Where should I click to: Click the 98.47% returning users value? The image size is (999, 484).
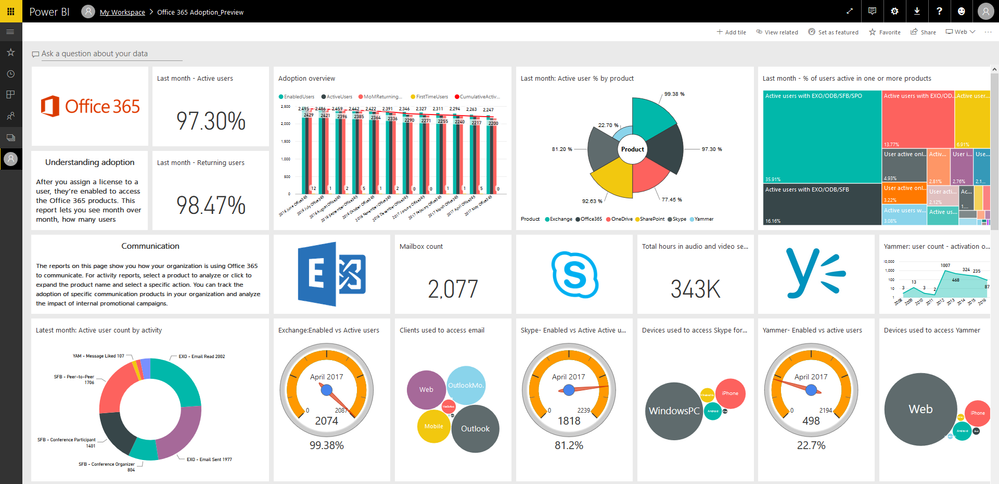[x=210, y=204]
